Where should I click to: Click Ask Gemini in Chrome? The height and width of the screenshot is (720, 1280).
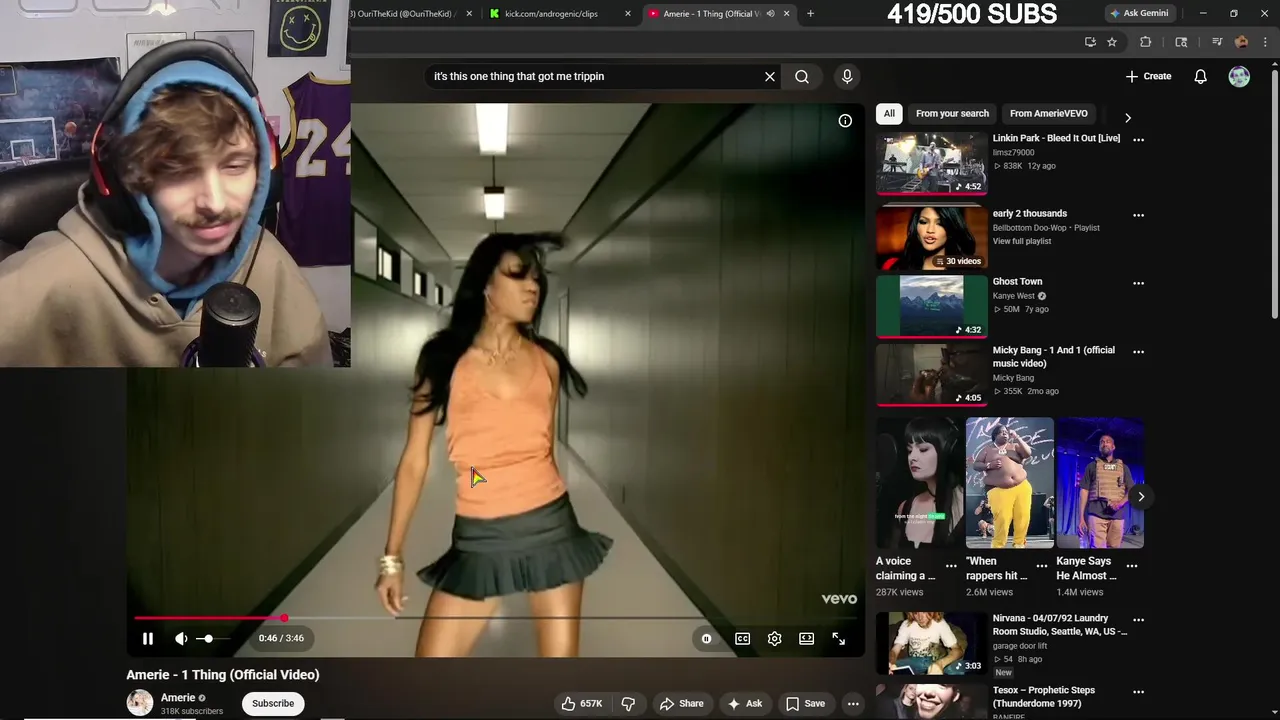pos(1138,14)
